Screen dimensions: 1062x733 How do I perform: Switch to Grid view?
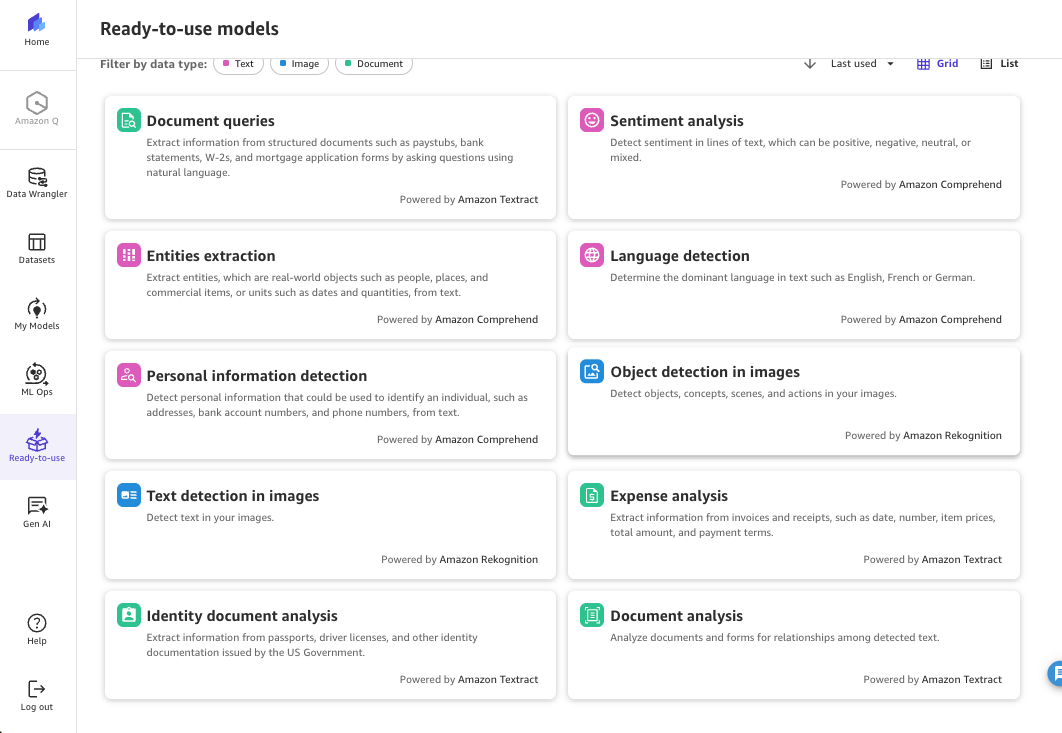pos(937,64)
